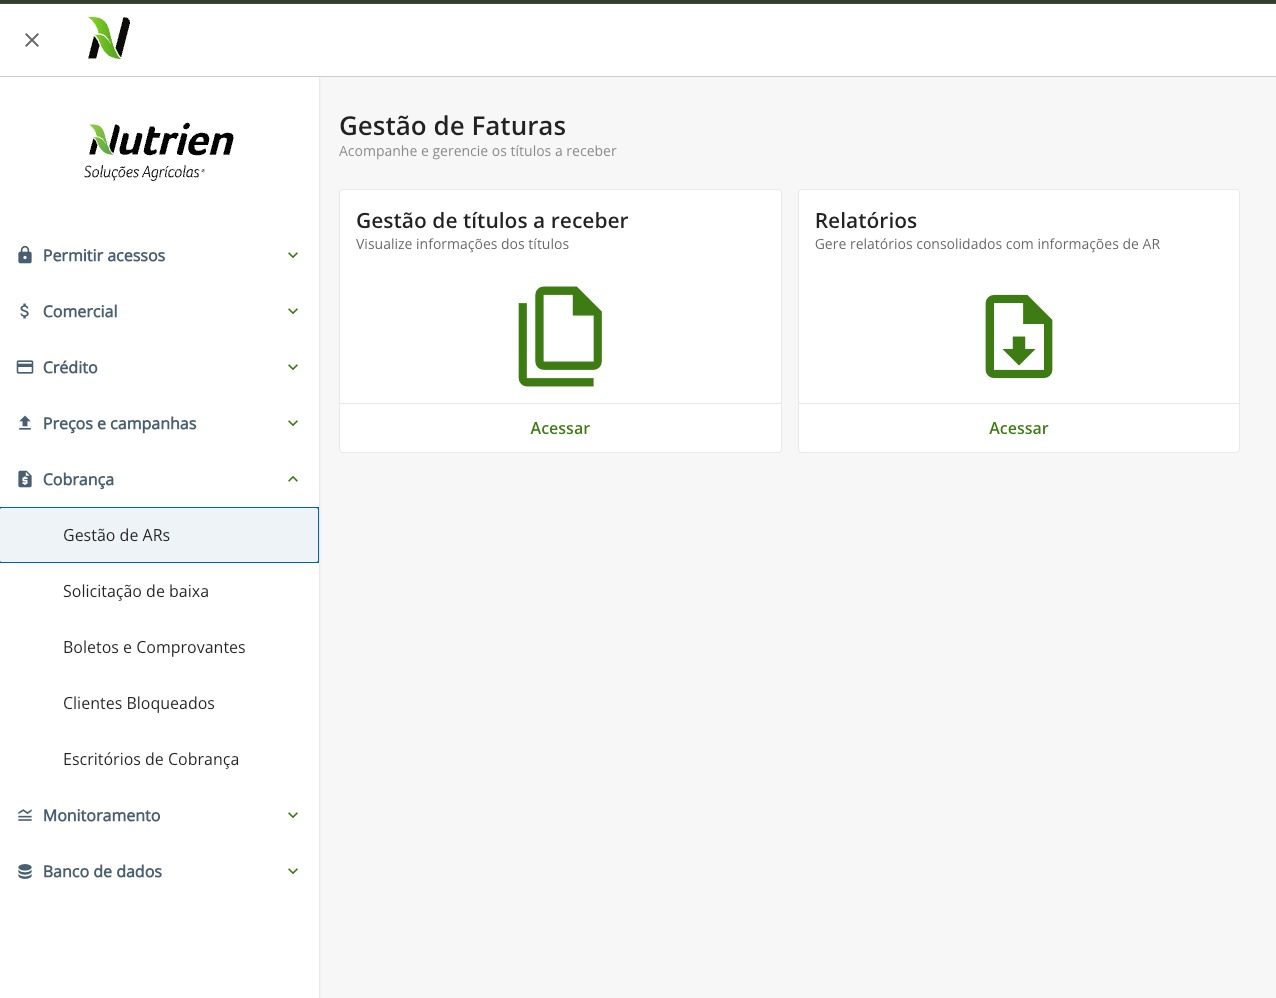Click the copied documents icon for títulos a receber
The height and width of the screenshot is (998, 1276).
[560, 336]
